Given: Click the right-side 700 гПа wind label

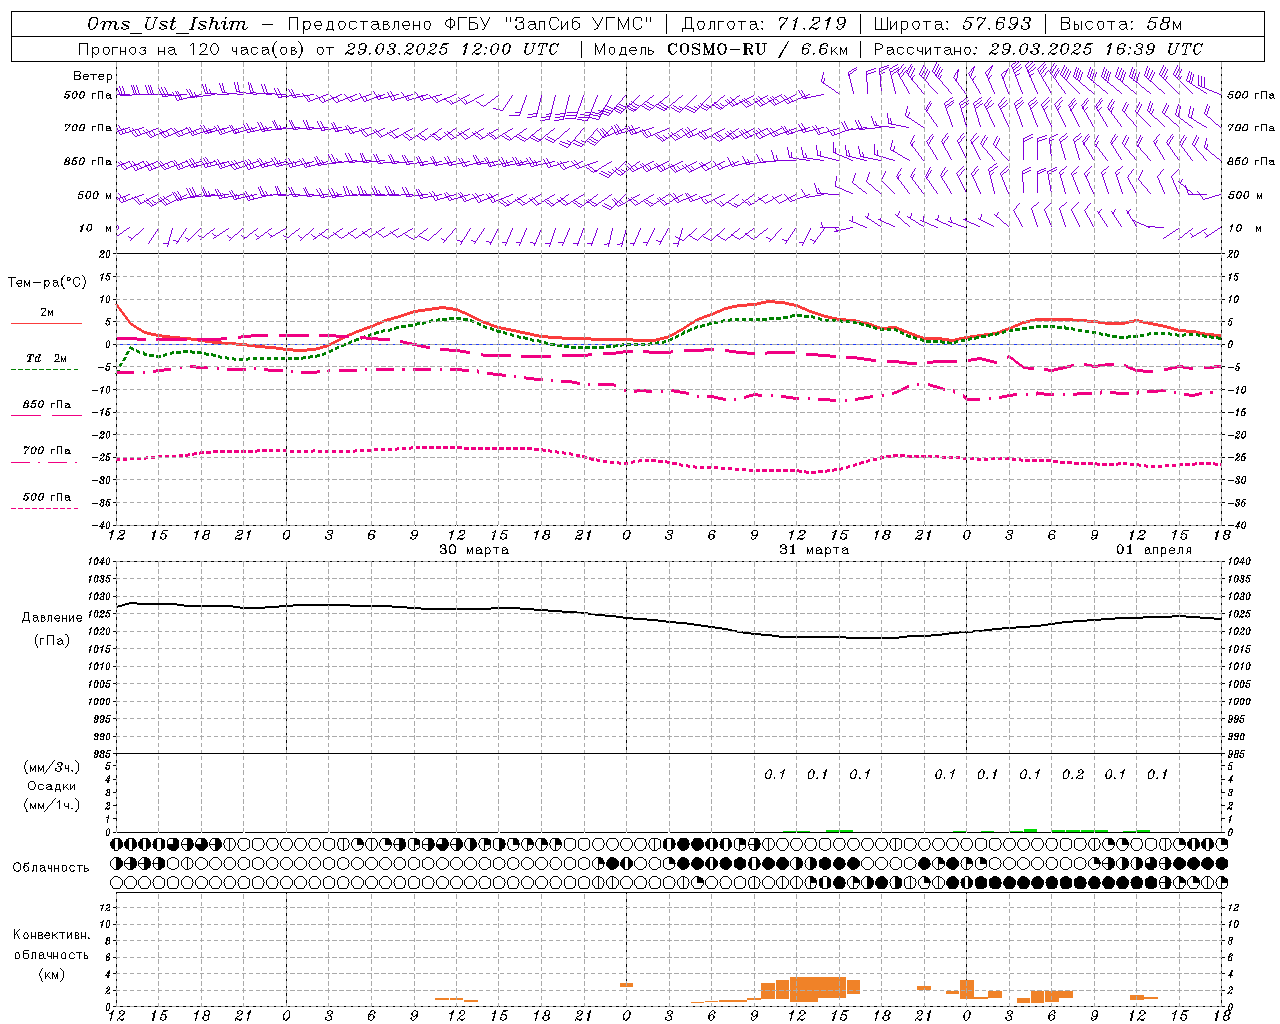Looking at the screenshot, I should pyautogui.click(x=1251, y=128).
